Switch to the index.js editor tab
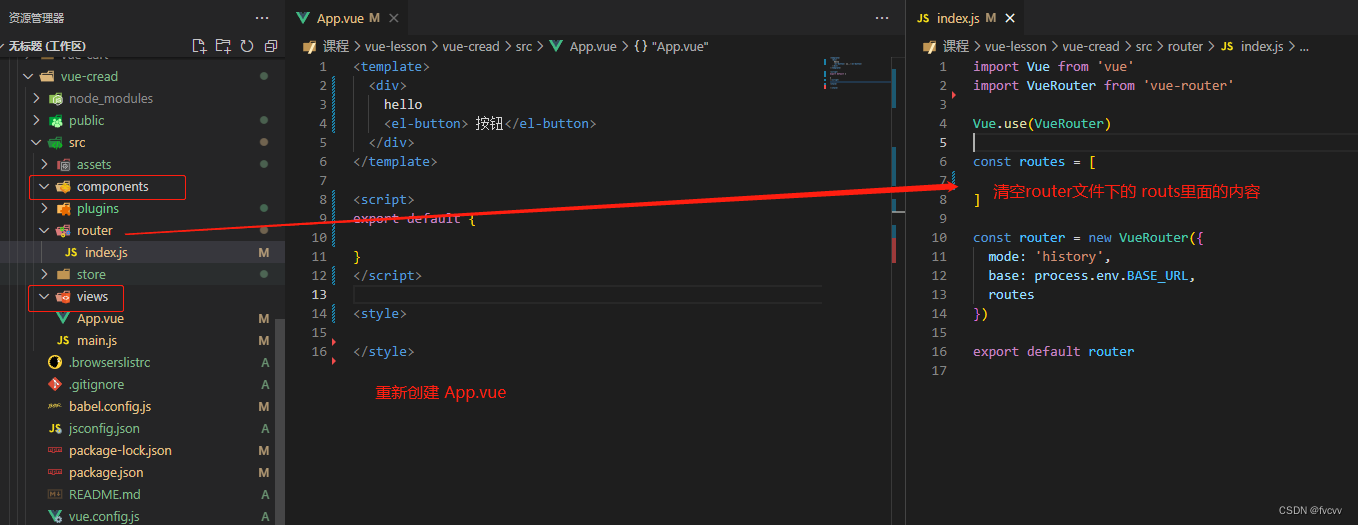 coord(966,18)
